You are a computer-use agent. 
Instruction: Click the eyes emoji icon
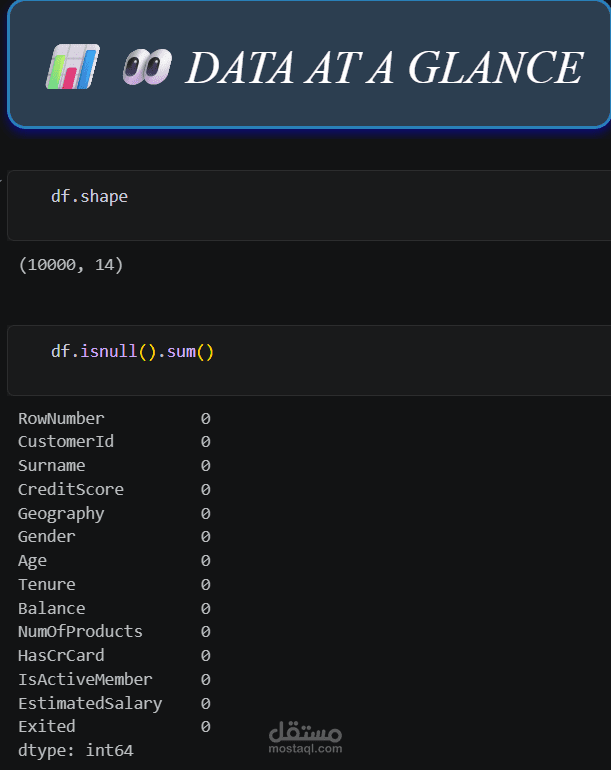pos(147,67)
